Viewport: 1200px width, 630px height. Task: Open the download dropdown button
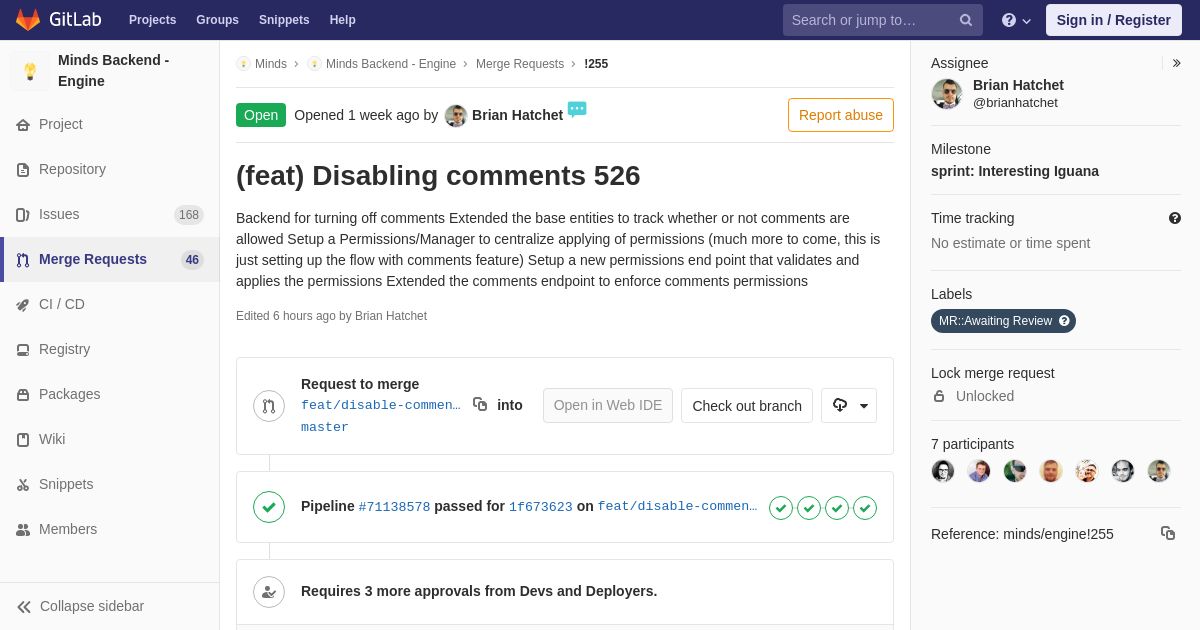point(849,405)
